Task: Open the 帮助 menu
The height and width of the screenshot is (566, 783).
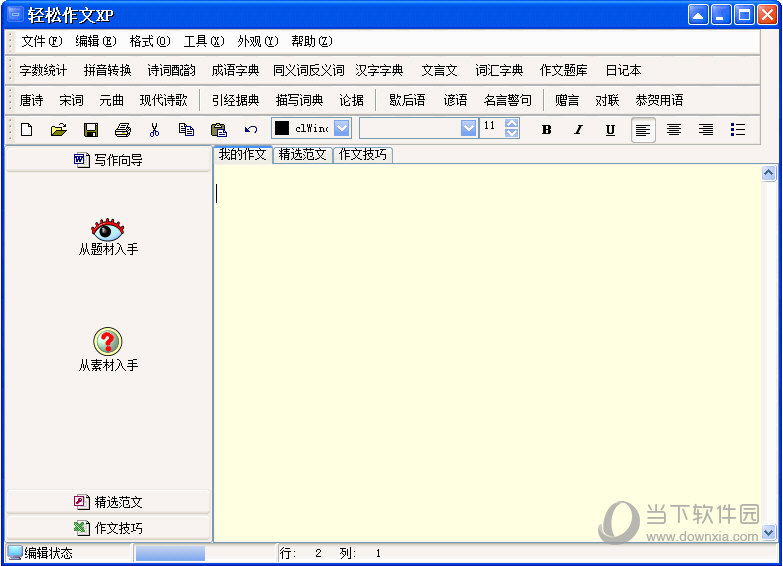Action: [312, 41]
